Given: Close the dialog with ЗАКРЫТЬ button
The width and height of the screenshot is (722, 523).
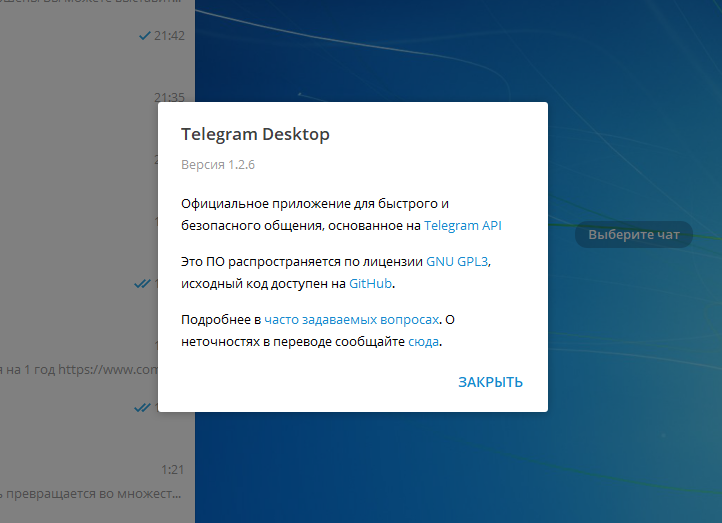Looking at the screenshot, I should tap(490, 382).
